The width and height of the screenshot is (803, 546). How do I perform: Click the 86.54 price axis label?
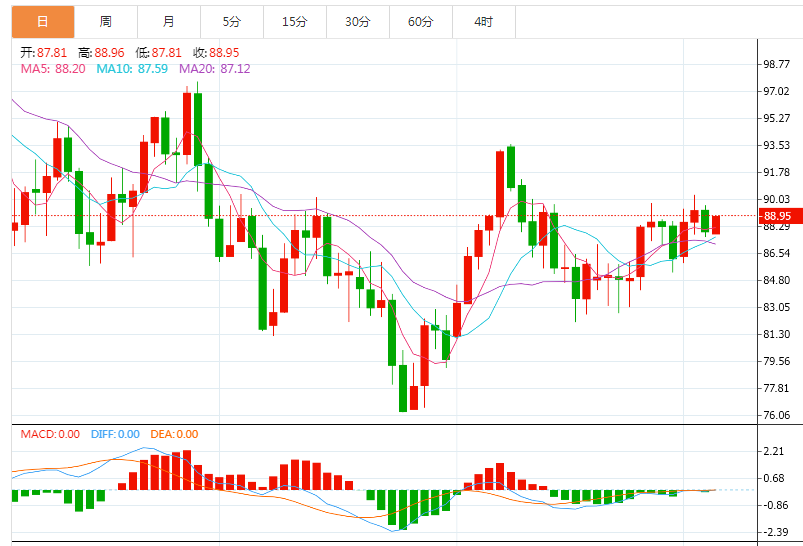776,253
